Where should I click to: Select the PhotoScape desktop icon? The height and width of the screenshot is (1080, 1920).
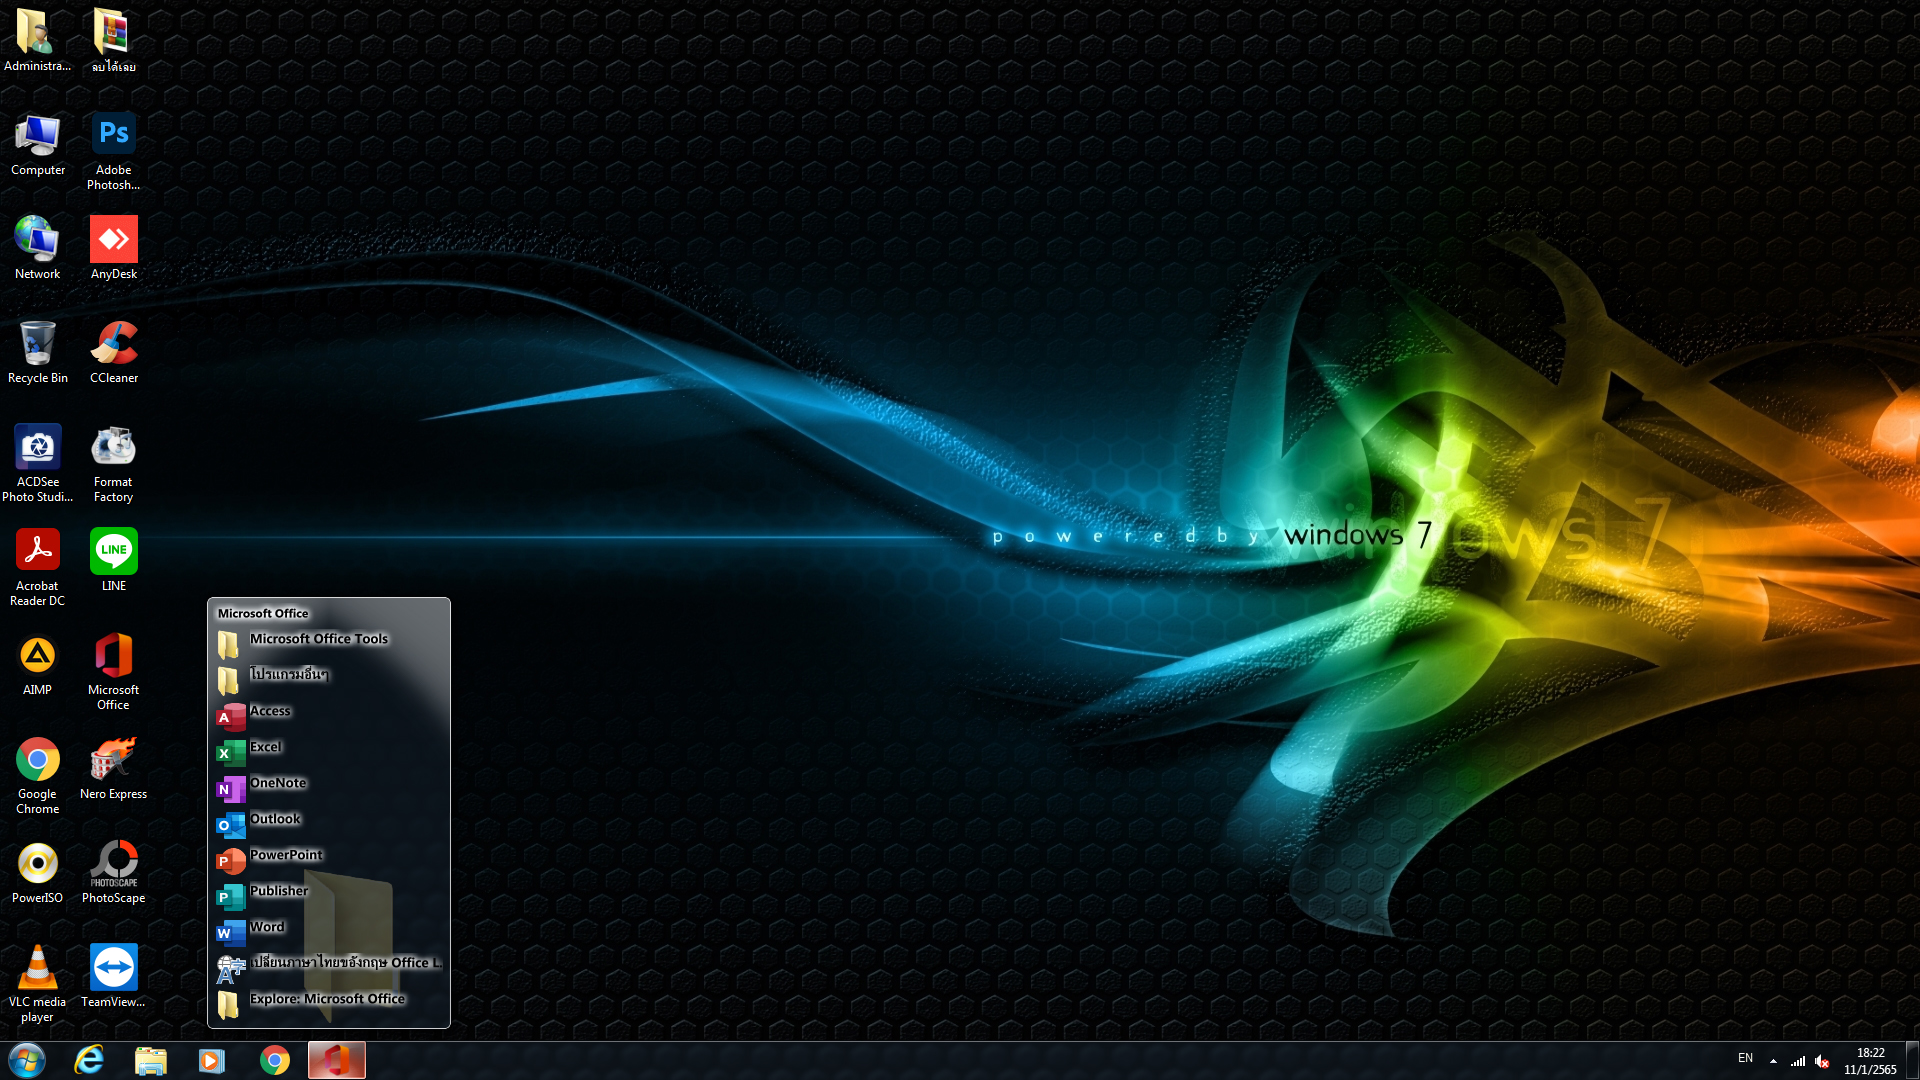pos(113,873)
